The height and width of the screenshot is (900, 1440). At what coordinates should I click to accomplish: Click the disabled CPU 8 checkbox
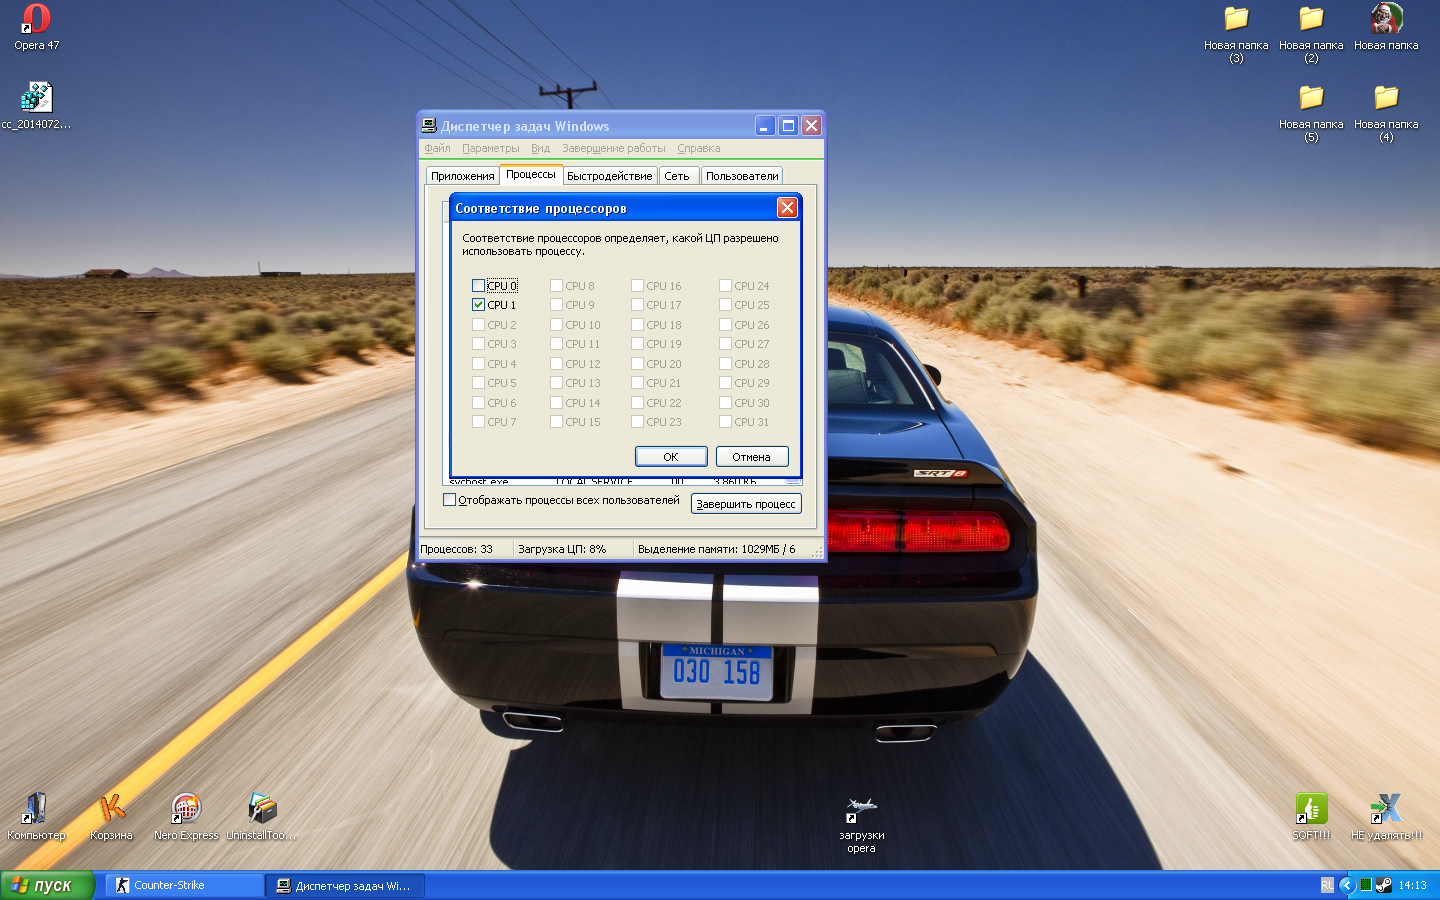556,286
